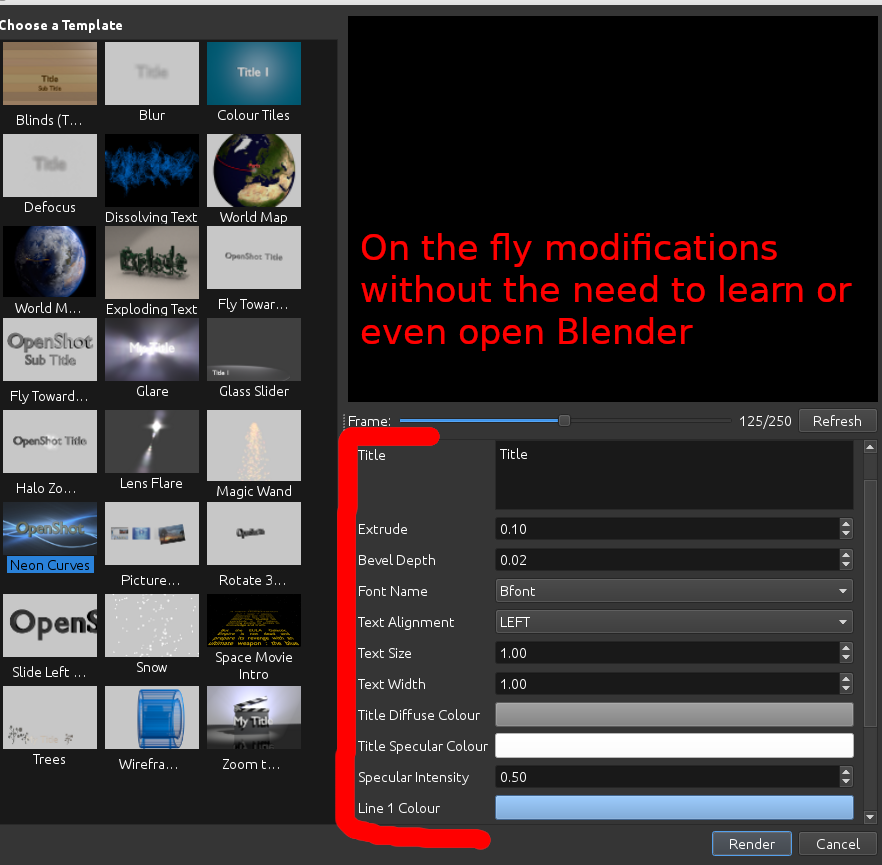Viewport: 882px width, 865px height.
Task: Choose the Dissolving Text template
Action: pos(151,170)
